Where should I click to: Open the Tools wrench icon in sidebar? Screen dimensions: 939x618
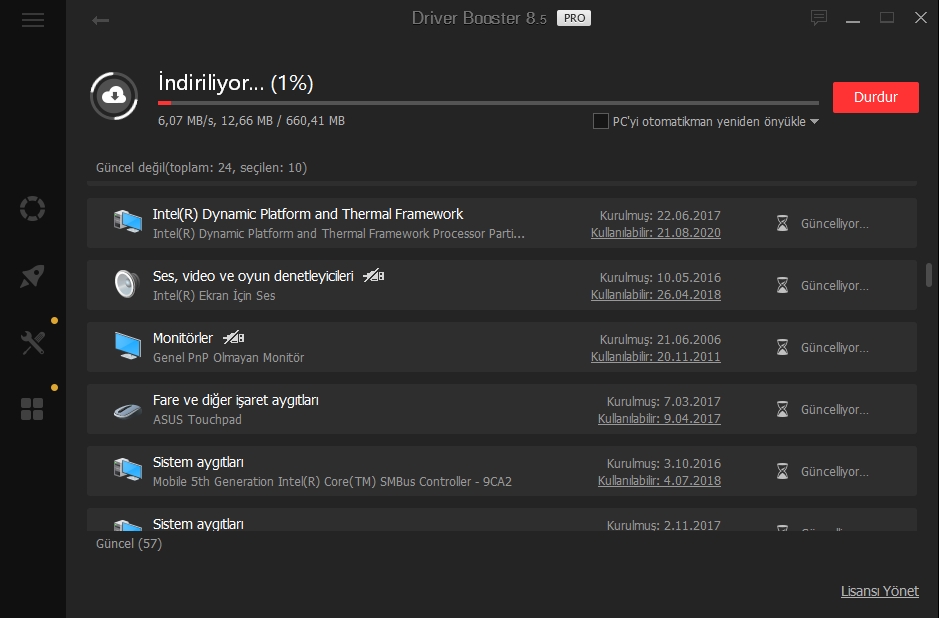[x=32, y=343]
